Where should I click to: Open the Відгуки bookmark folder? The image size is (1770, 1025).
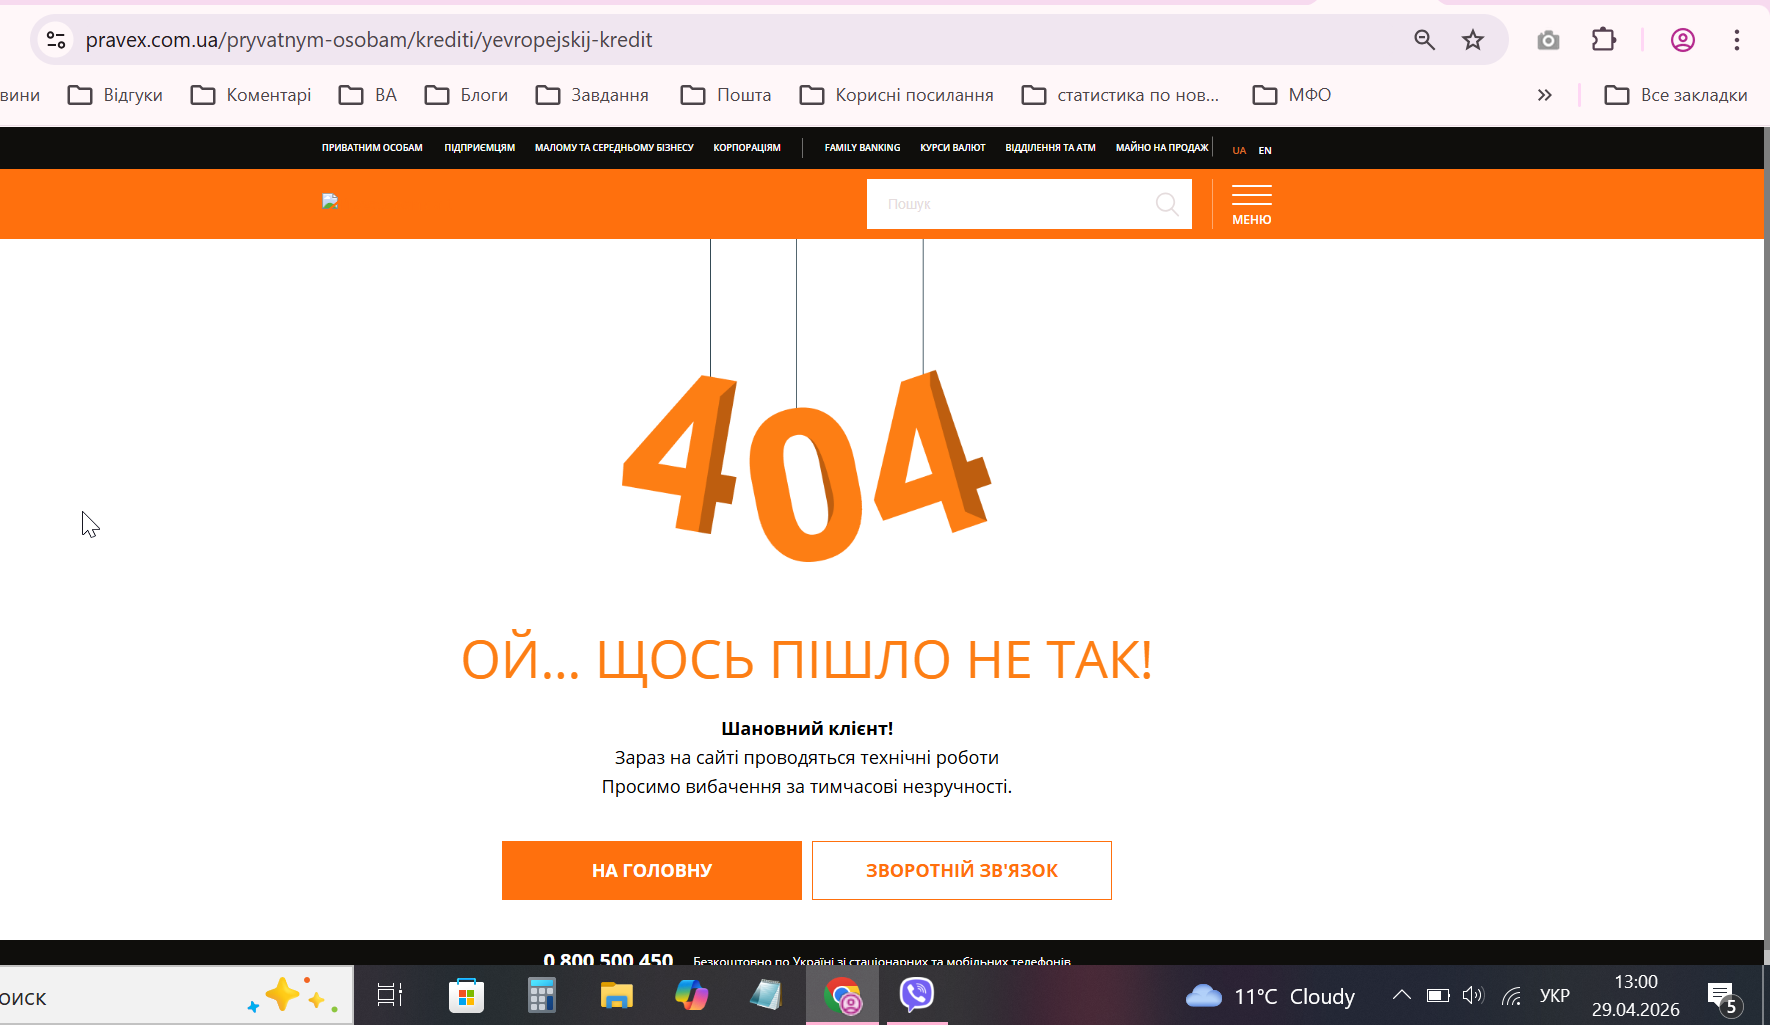[115, 95]
